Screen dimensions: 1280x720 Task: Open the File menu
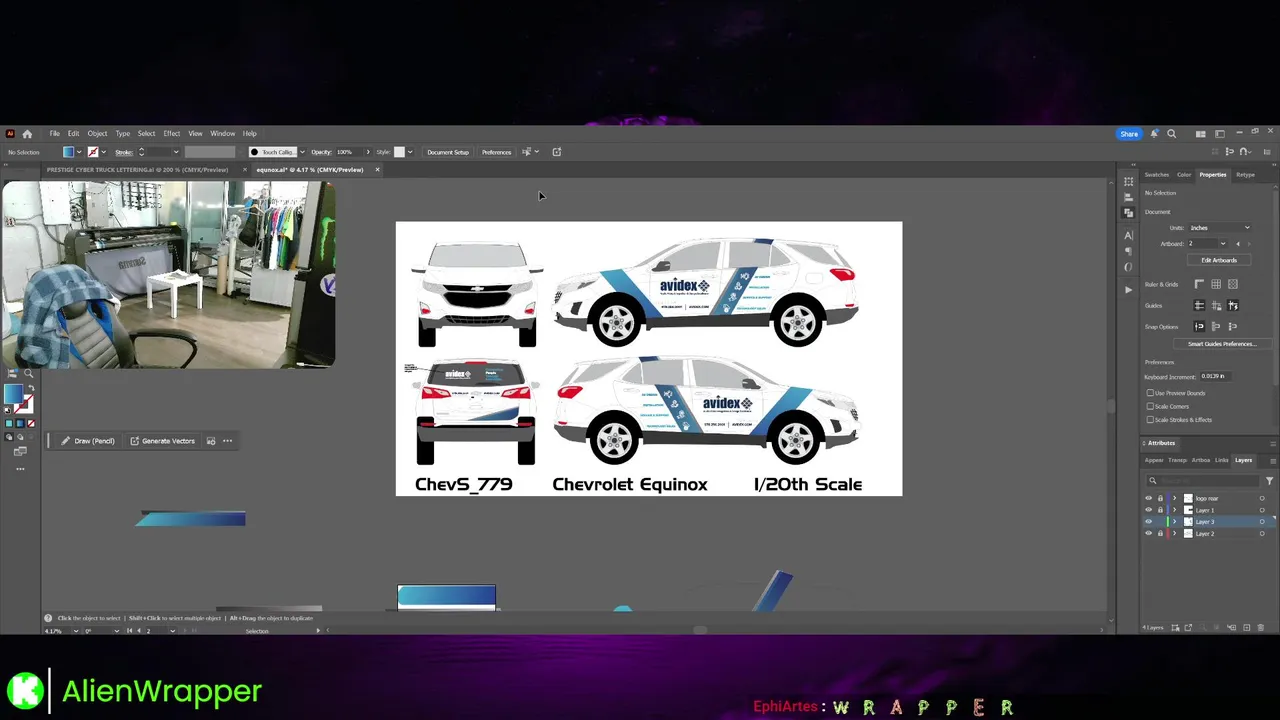coord(55,133)
